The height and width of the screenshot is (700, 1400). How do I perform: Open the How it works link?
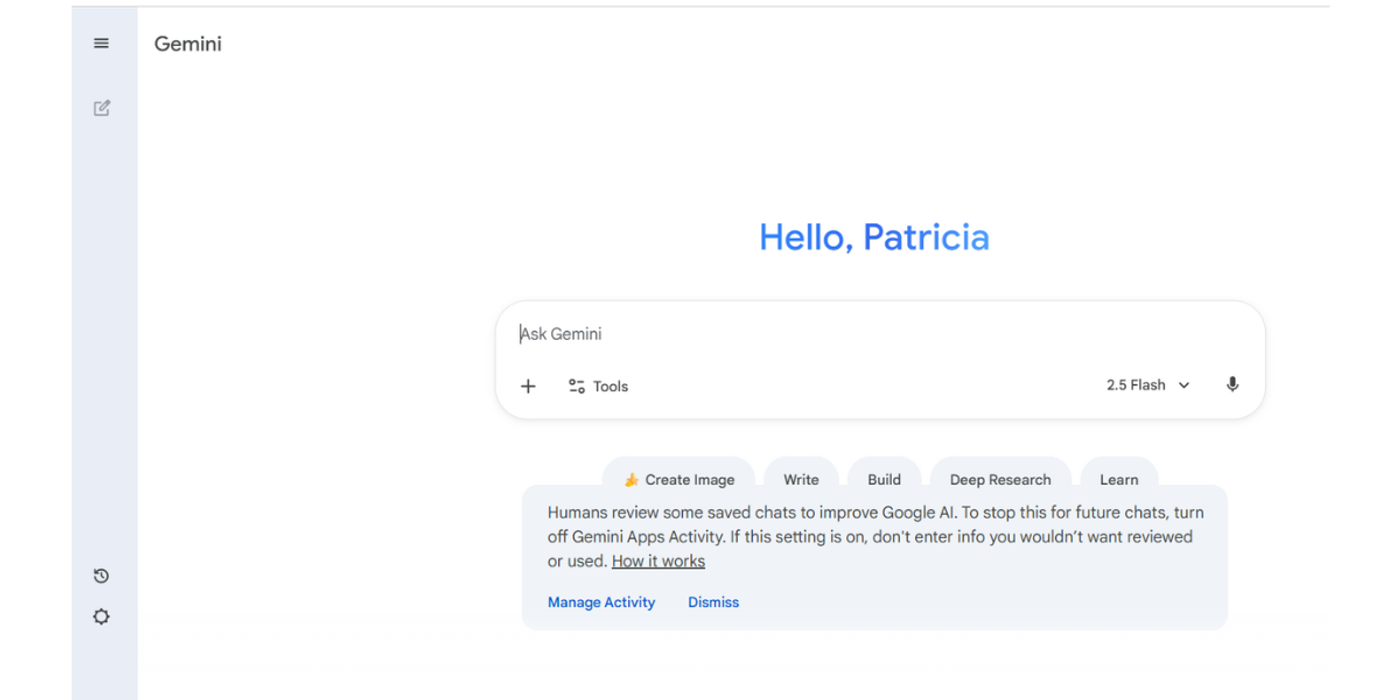coord(658,561)
